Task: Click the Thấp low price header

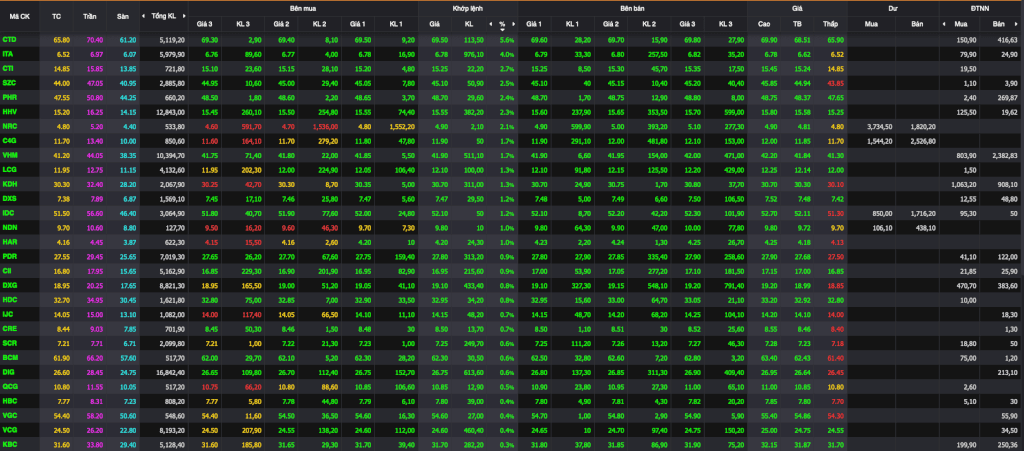Action: point(830,24)
